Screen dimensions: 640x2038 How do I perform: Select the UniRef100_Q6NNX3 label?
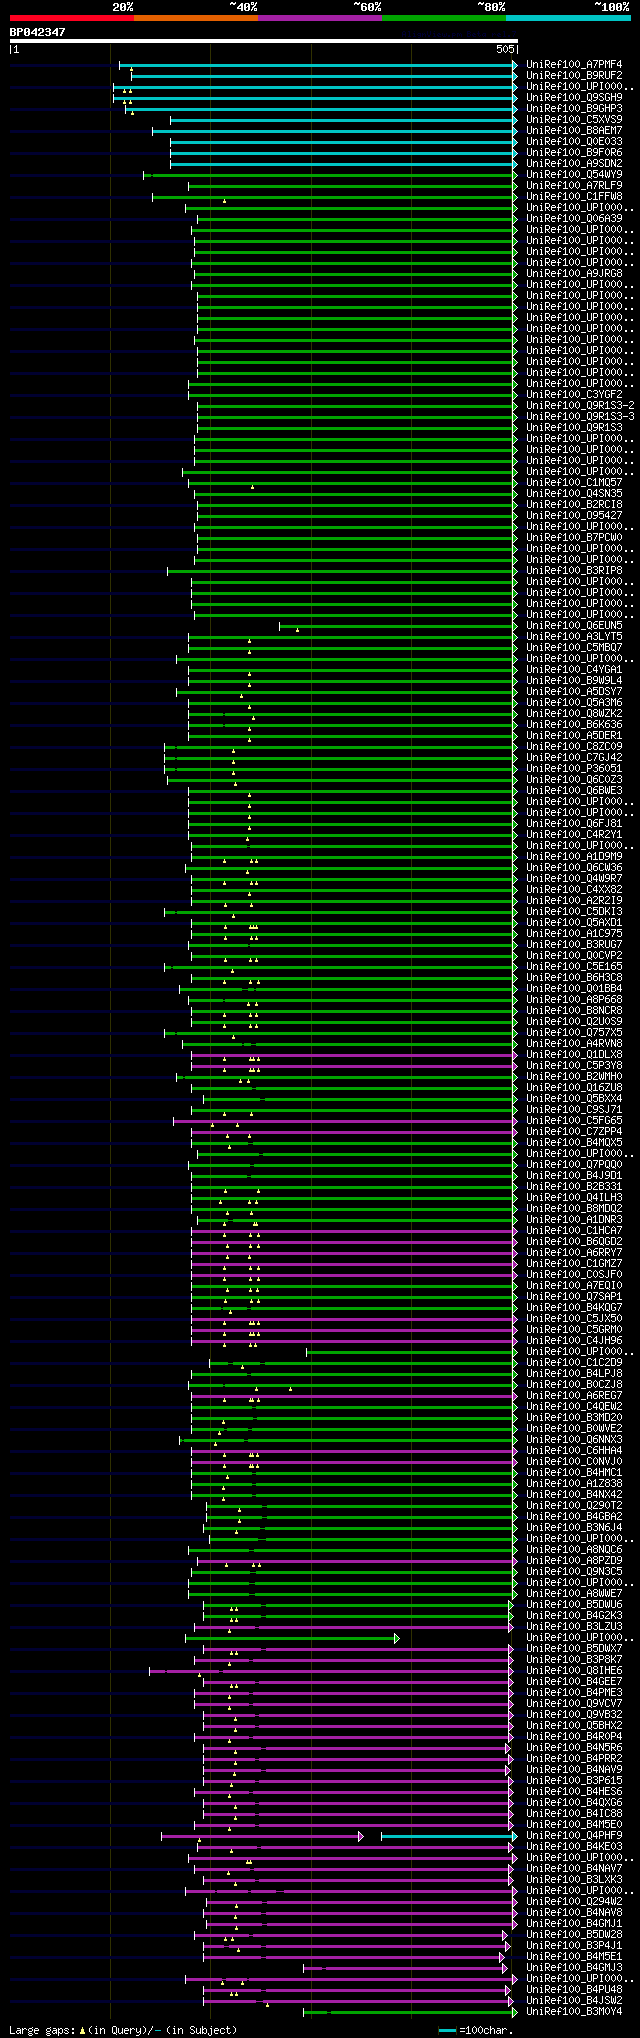(x=574, y=1440)
